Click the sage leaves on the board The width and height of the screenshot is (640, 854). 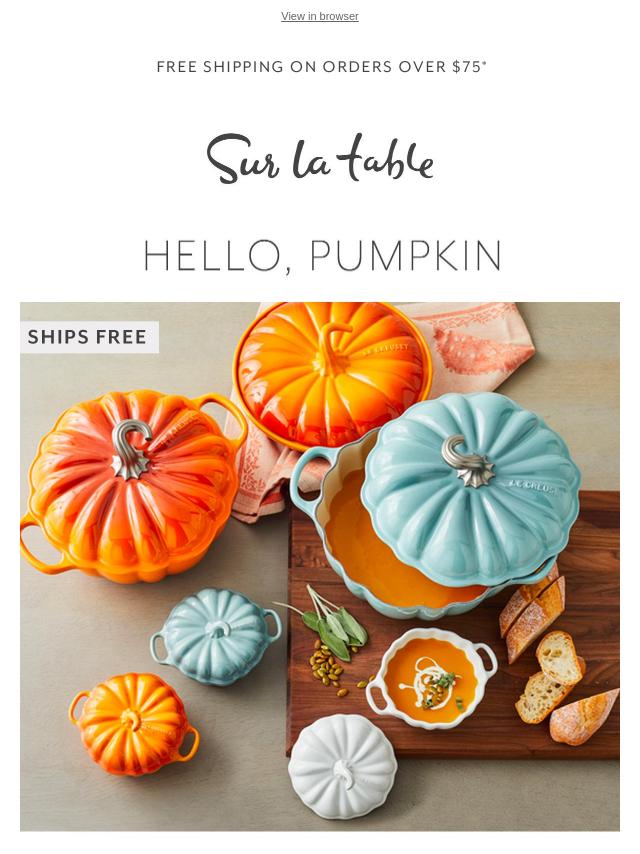pos(332,624)
